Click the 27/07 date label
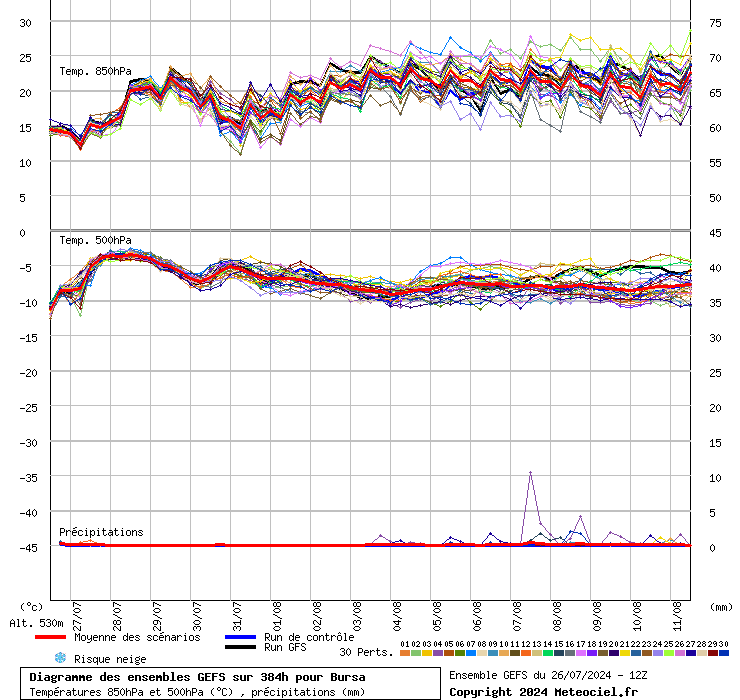Screen dimensions: 740x700 tap(77, 616)
